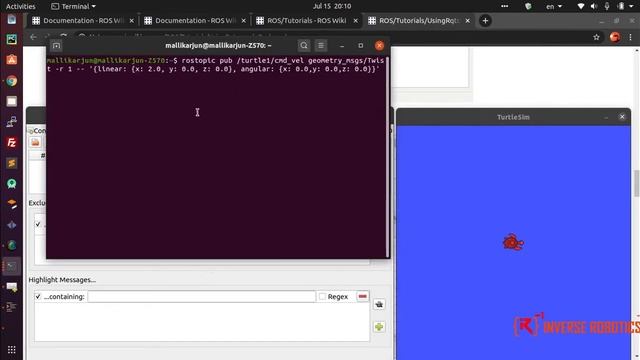Open the active Terminal dock icon
The width and height of the screenshot is (640, 360).
[11, 266]
